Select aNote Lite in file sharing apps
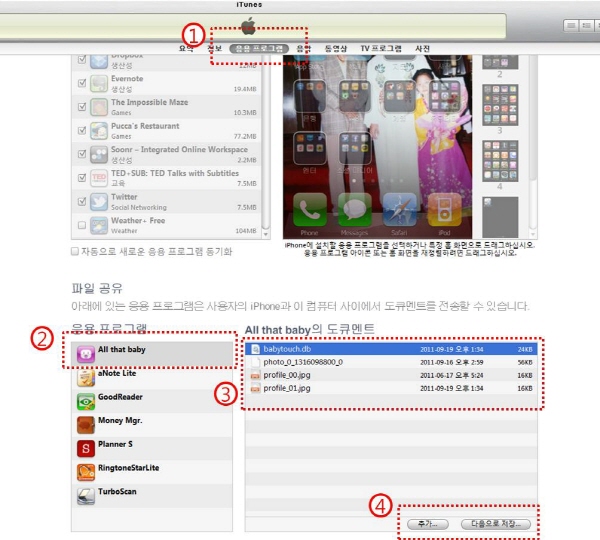 point(152,377)
